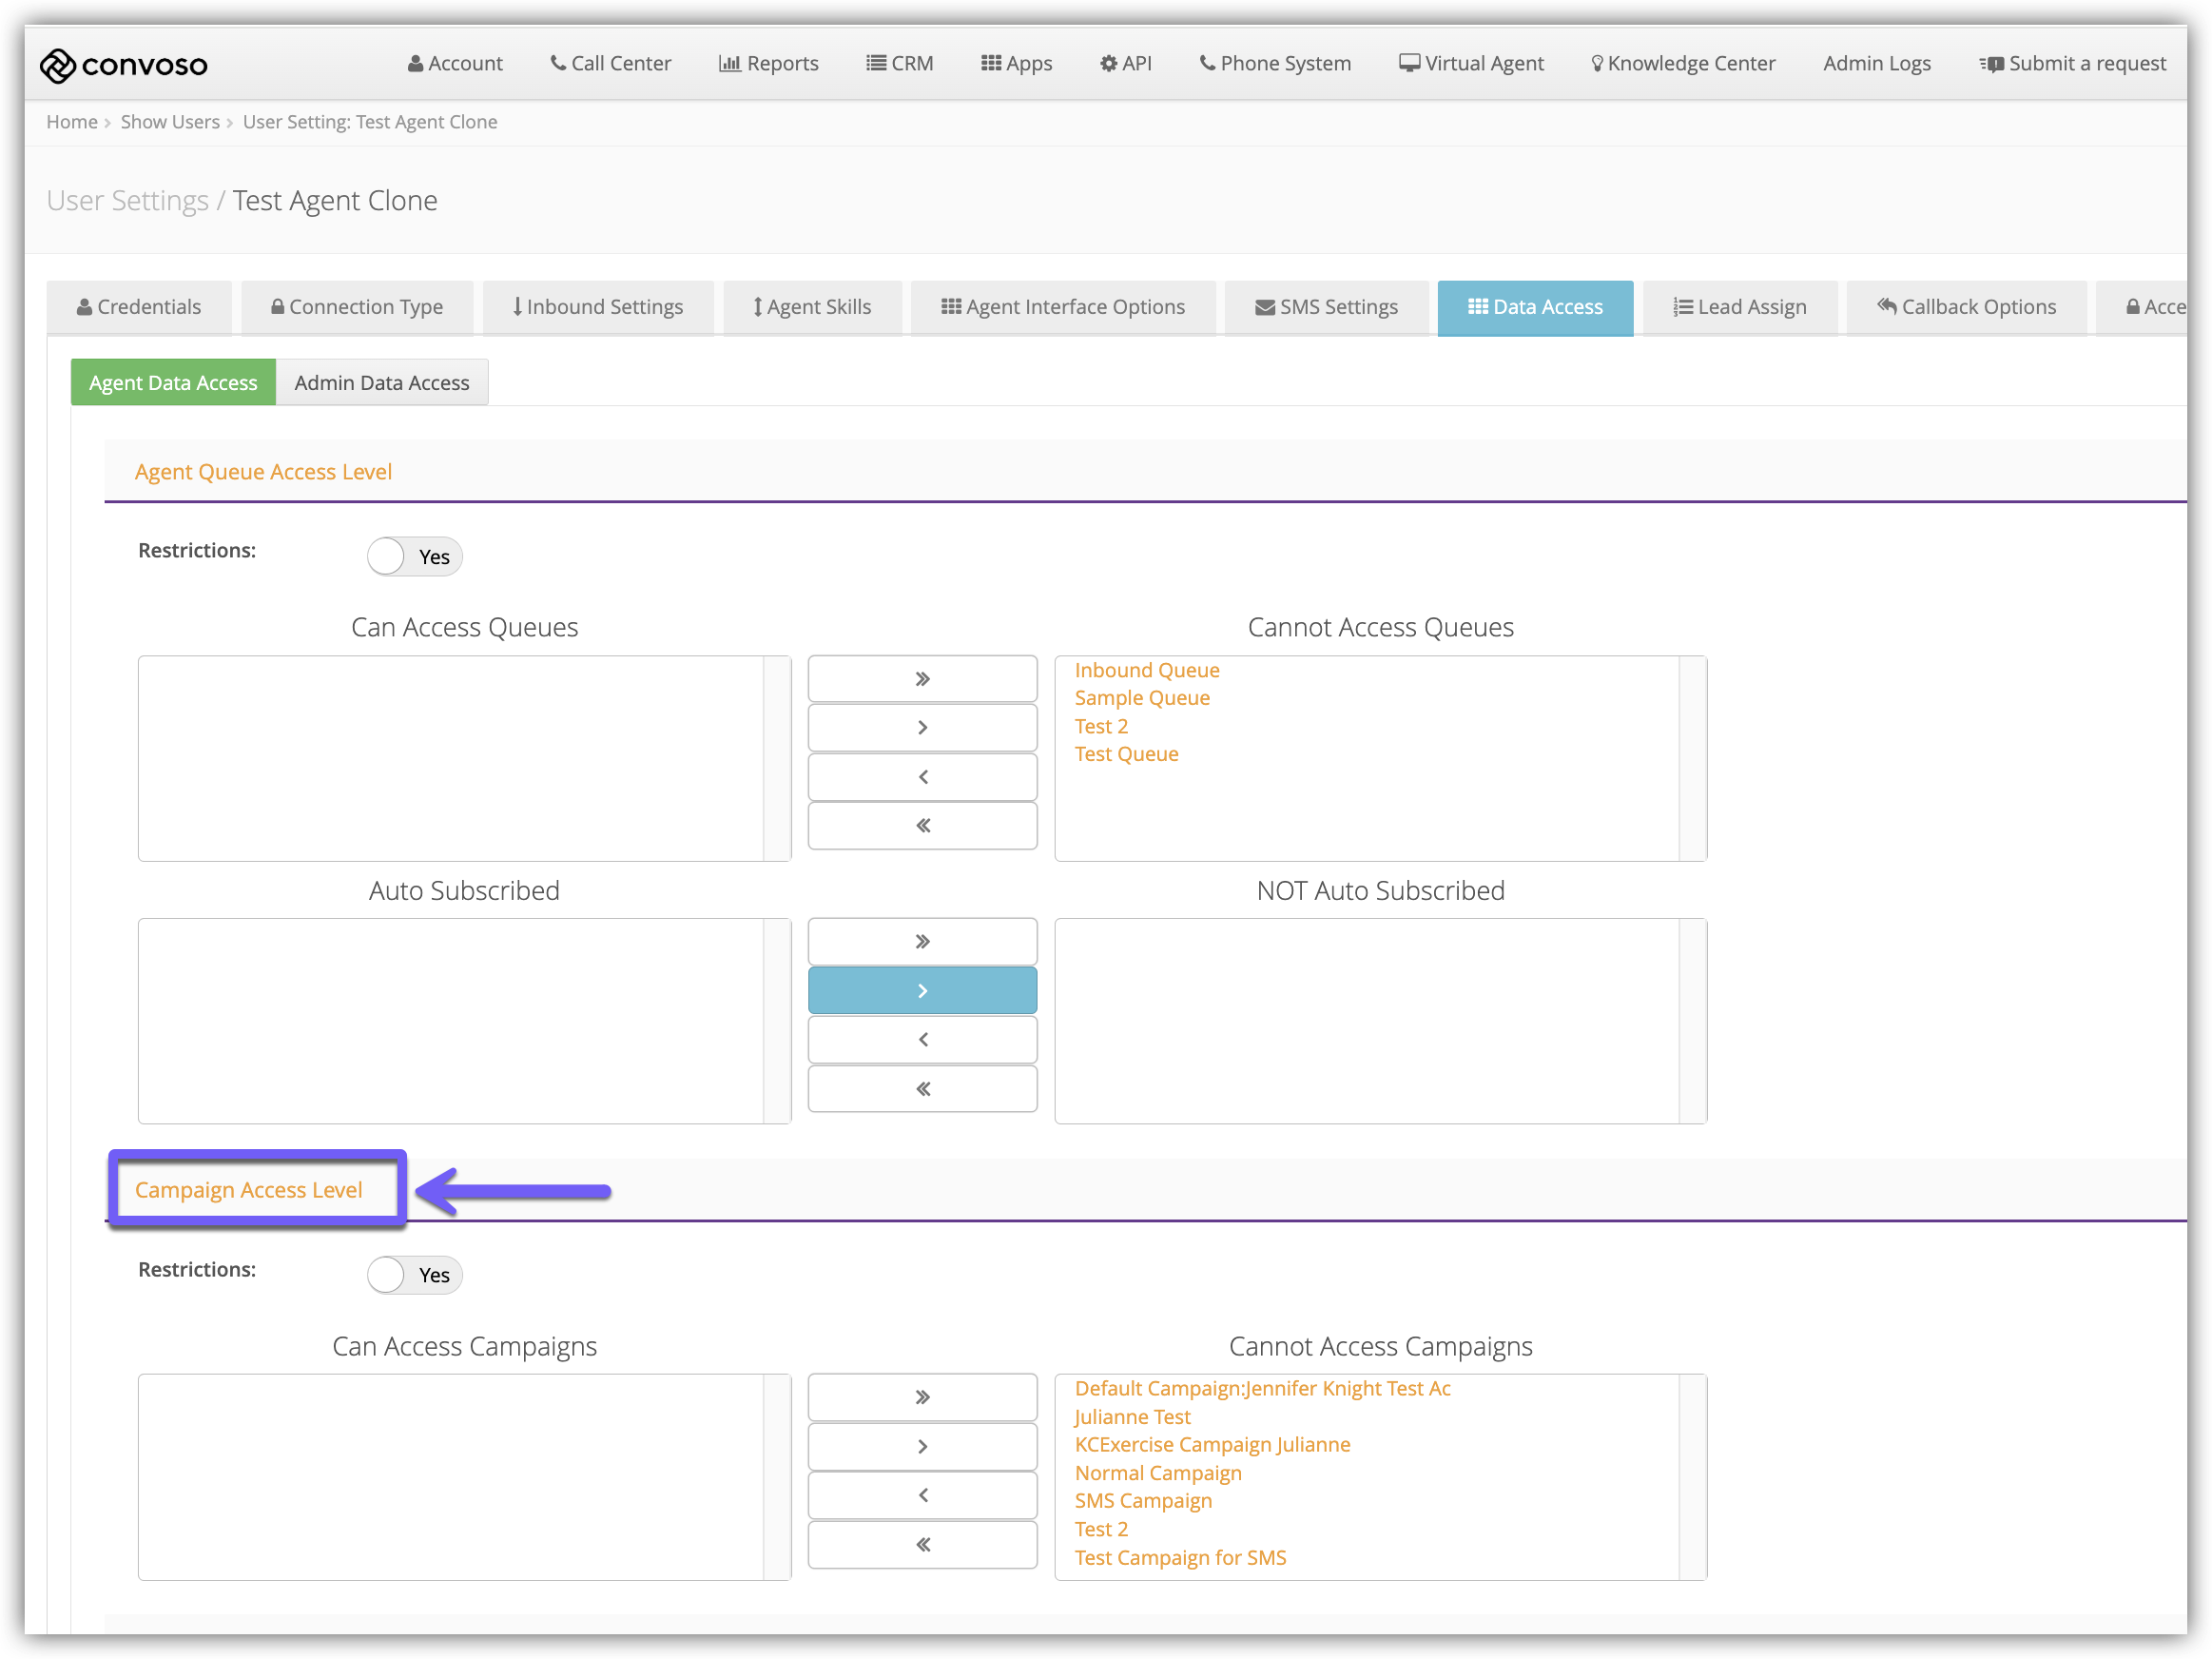Click single left arrow in queue access controls
The width and height of the screenshot is (2212, 1659).
point(921,777)
